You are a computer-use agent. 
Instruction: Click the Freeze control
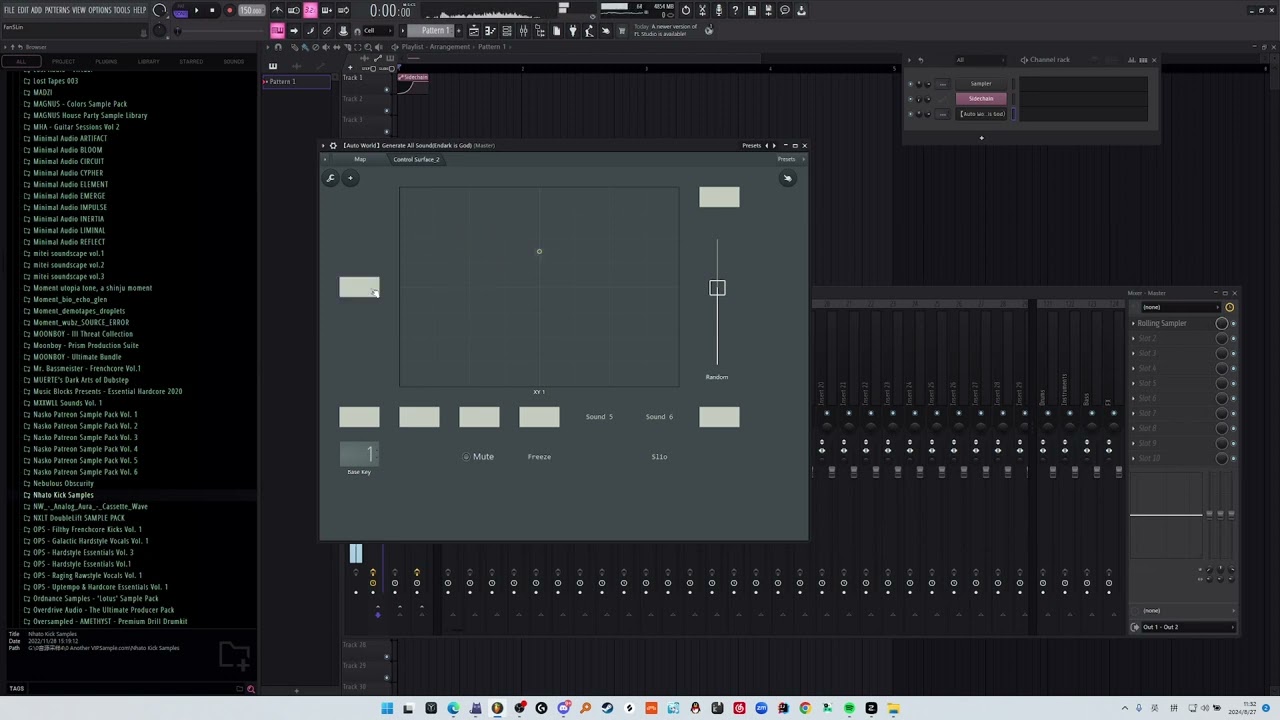539,457
